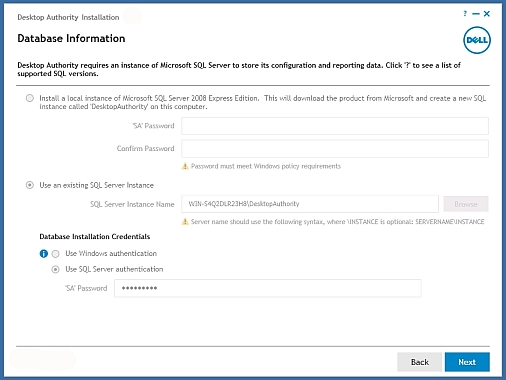
Task: Open help with the question mark icon
Action: (x=465, y=14)
